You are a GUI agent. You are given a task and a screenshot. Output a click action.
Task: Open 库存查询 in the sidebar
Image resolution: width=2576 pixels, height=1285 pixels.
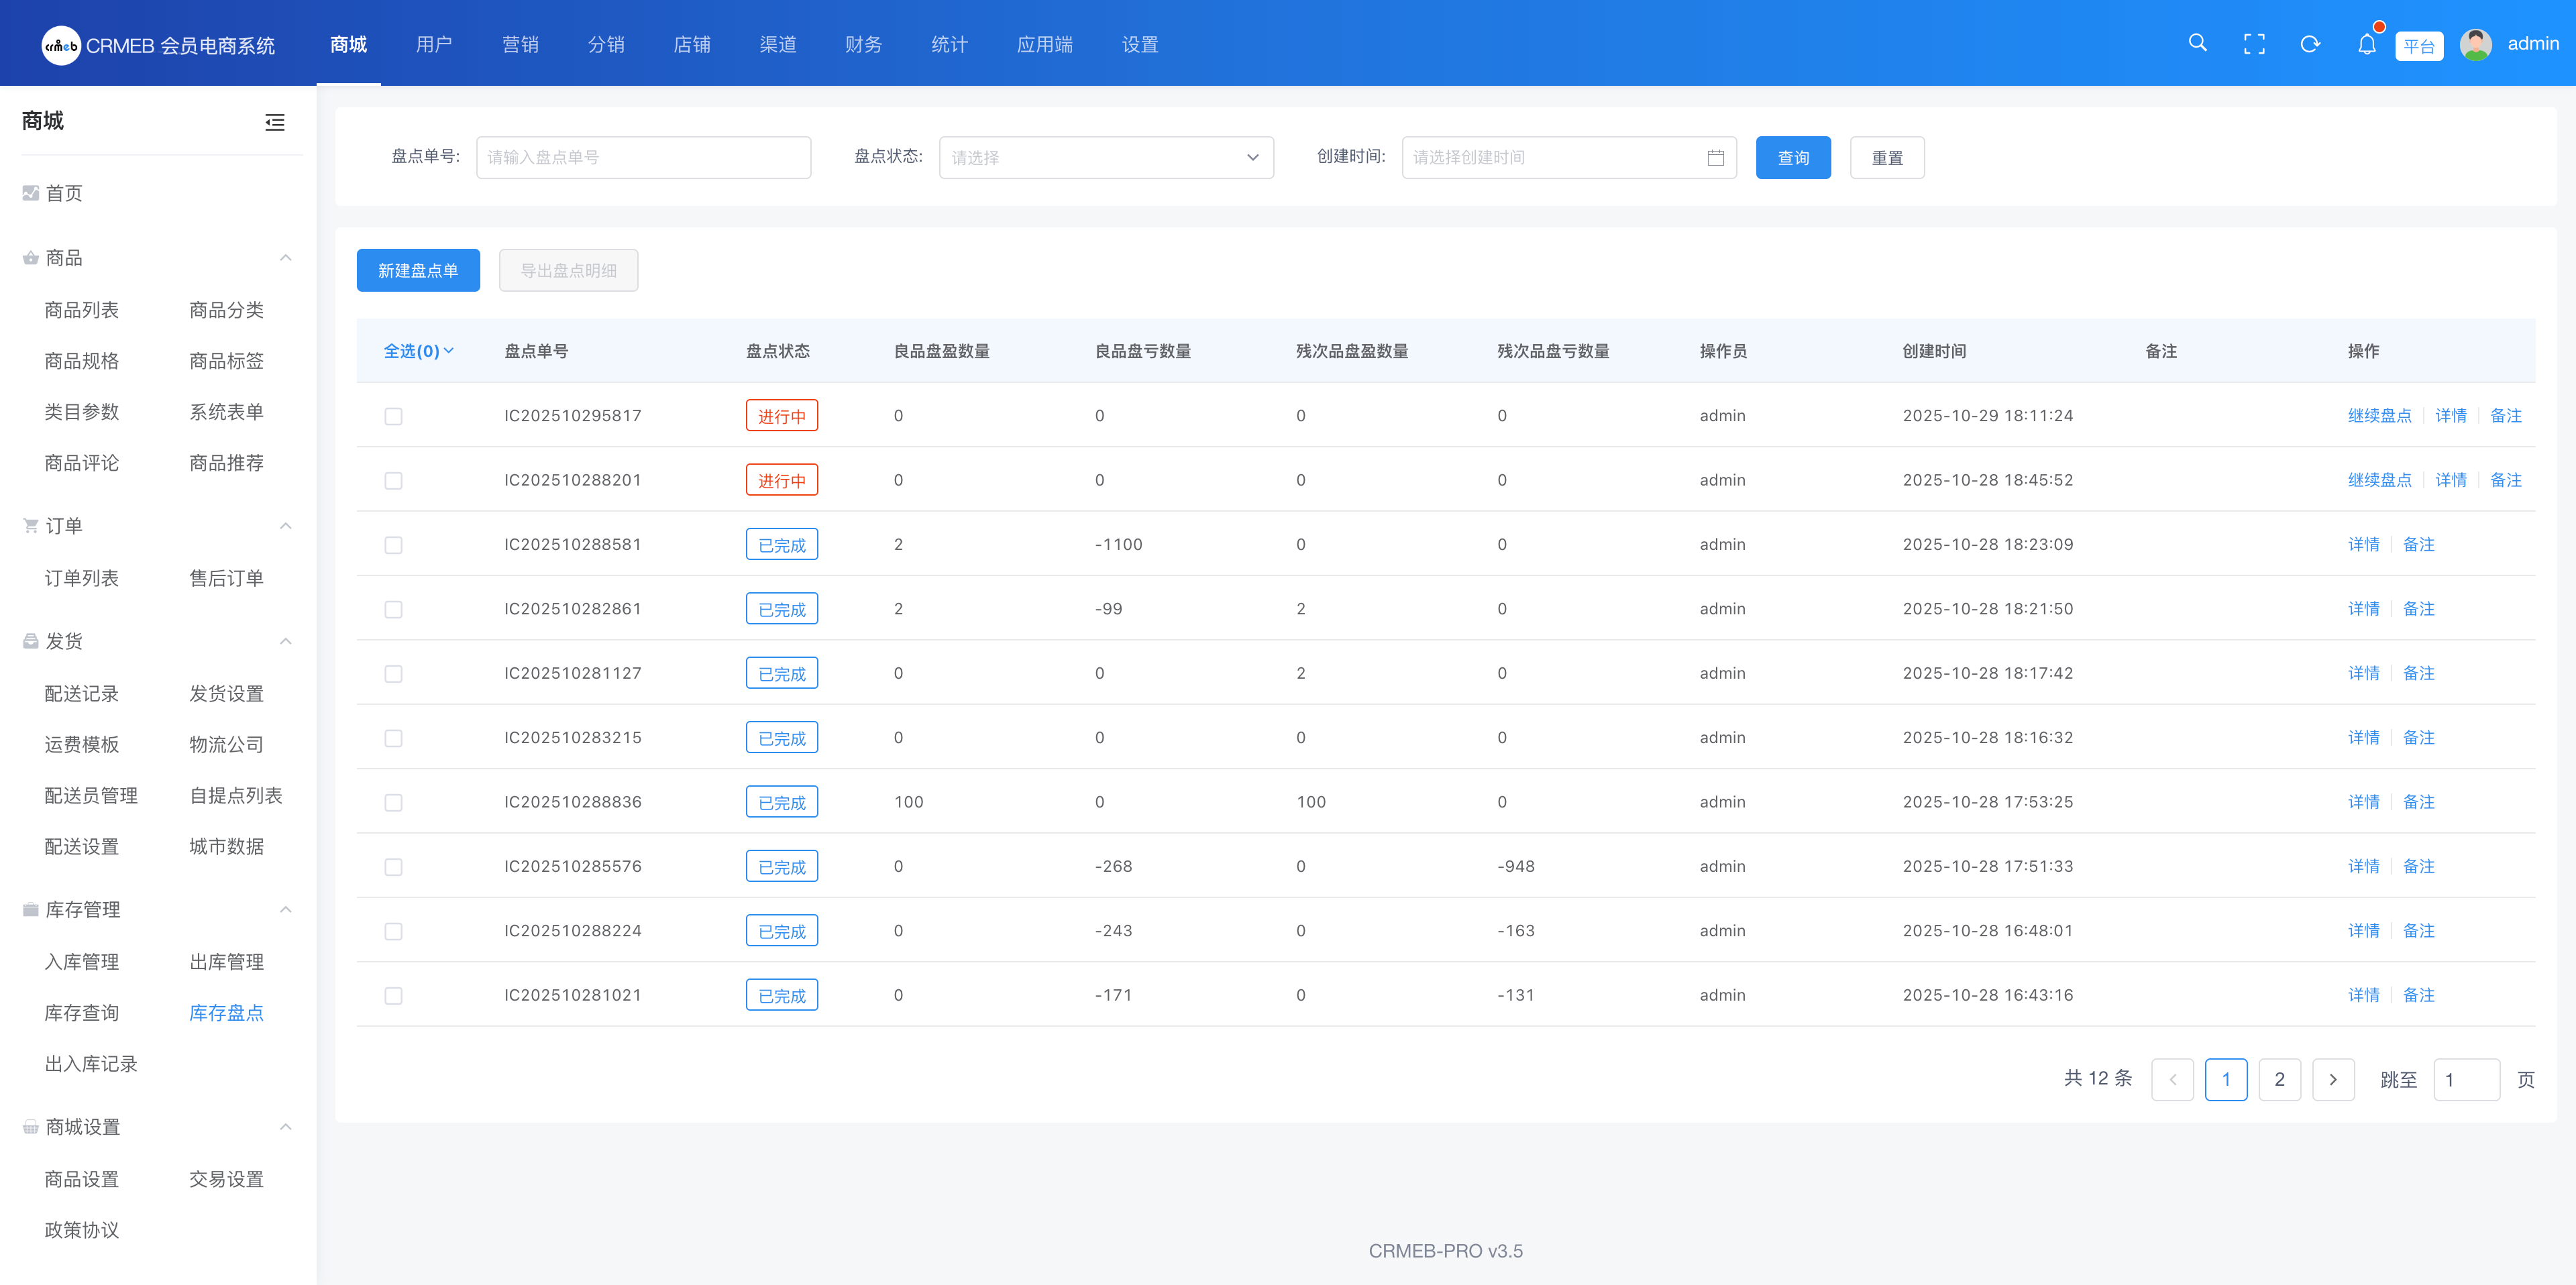click(82, 1013)
